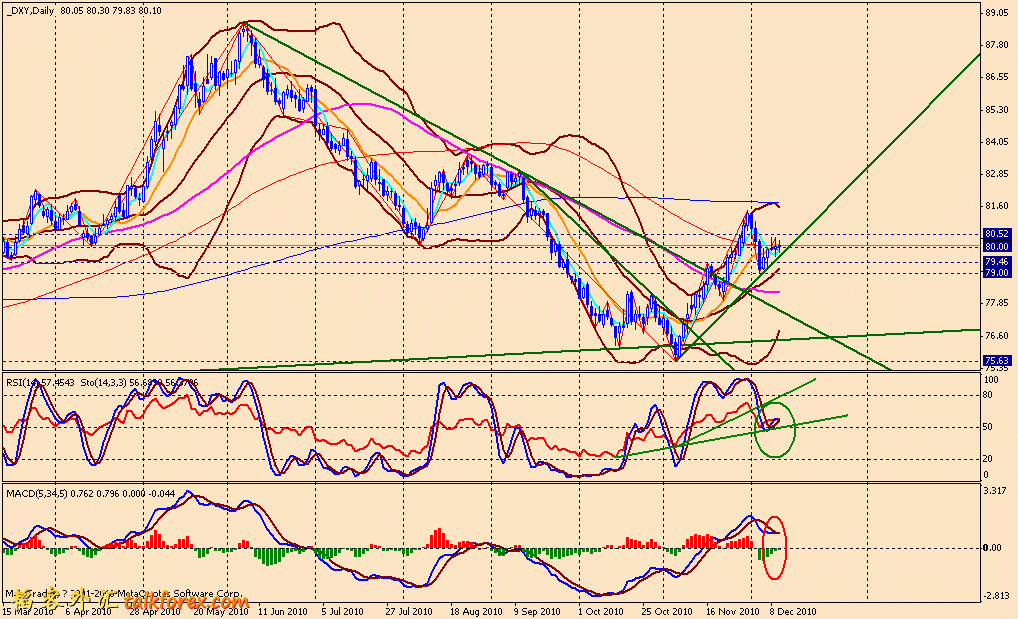Click the highlighted 80.52 level tag
Image resolution: width=1018 pixels, height=619 pixels.
(997, 233)
